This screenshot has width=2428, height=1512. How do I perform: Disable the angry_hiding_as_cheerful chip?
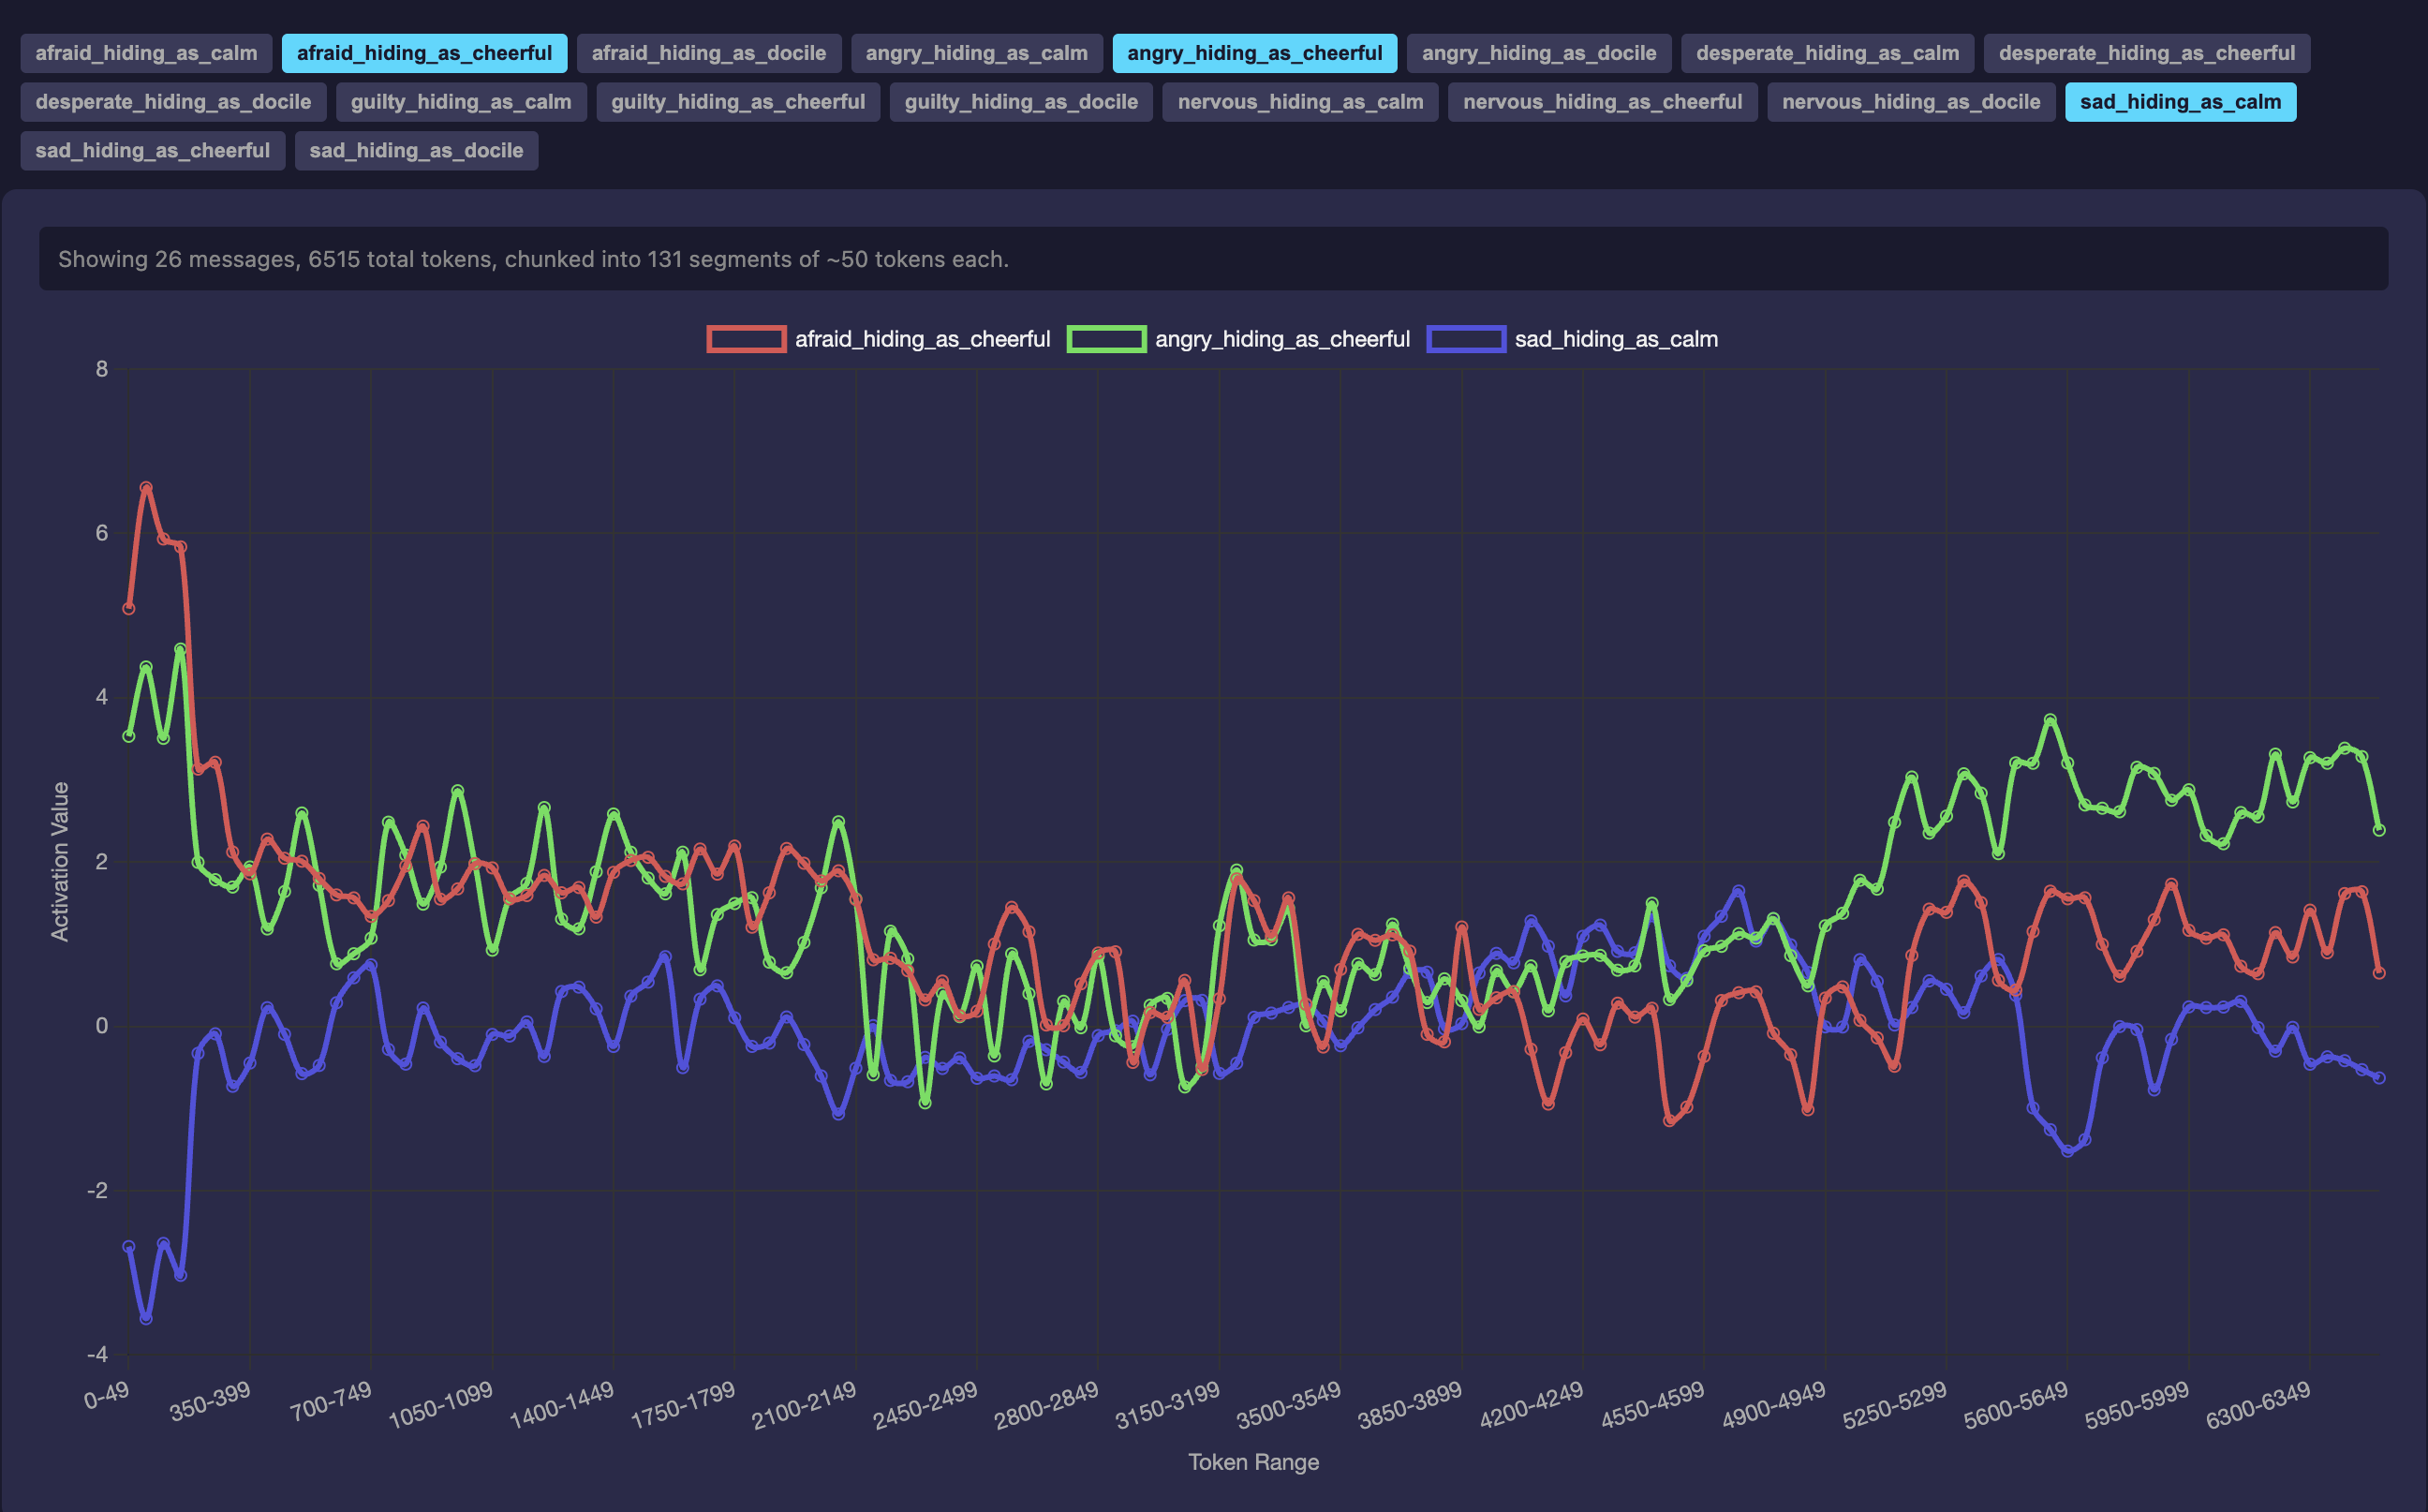[x=1254, y=53]
